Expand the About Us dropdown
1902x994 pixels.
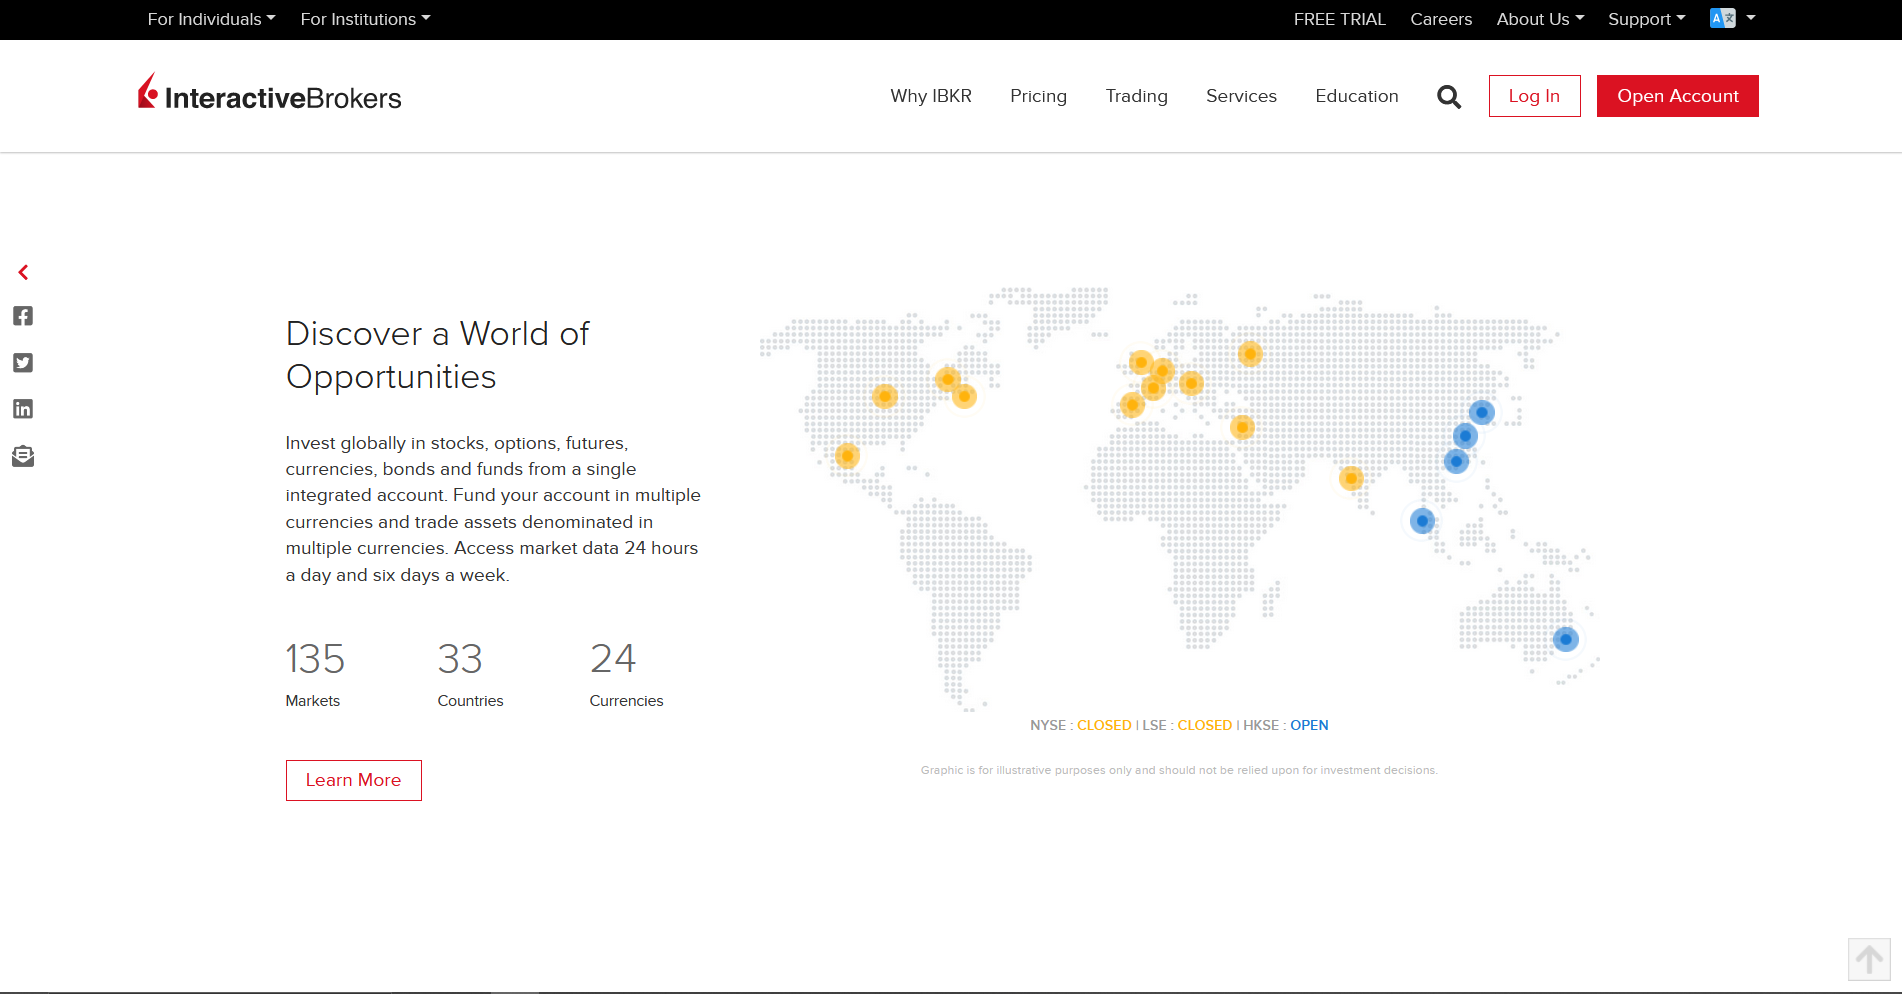[x=1540, y=19]
